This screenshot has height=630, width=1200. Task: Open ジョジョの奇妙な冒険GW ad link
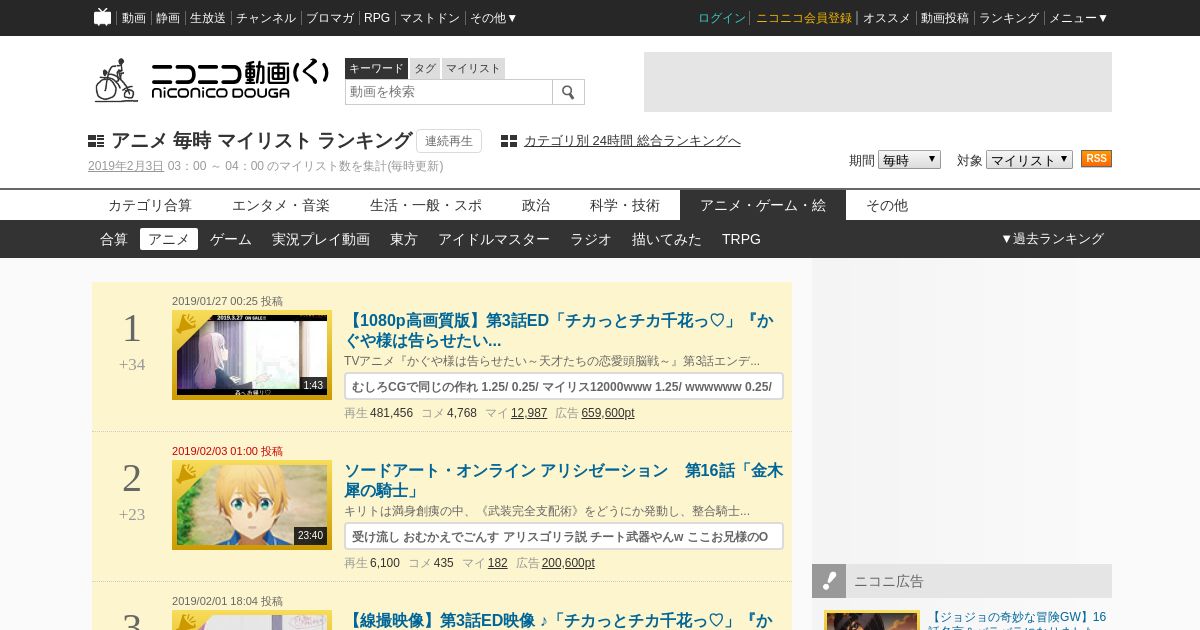click(1017, 618)
